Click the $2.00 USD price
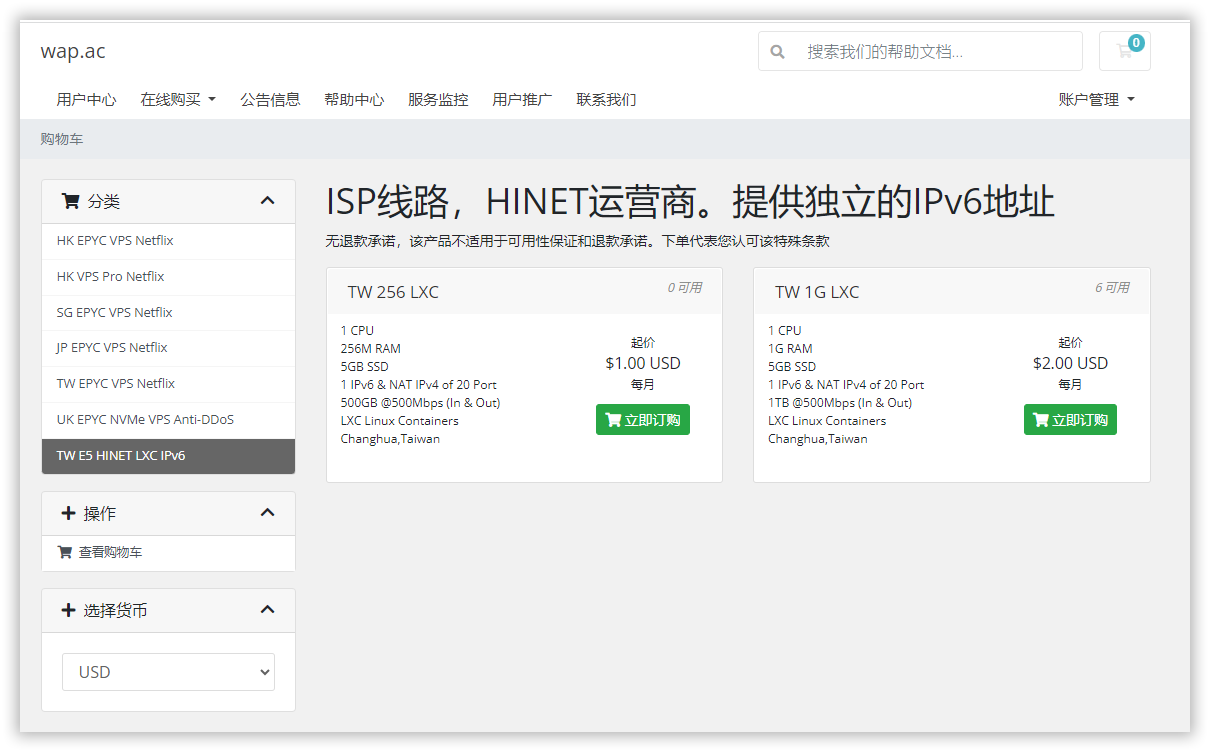The image size is (1210, 752). click(x=1070, y=363)
